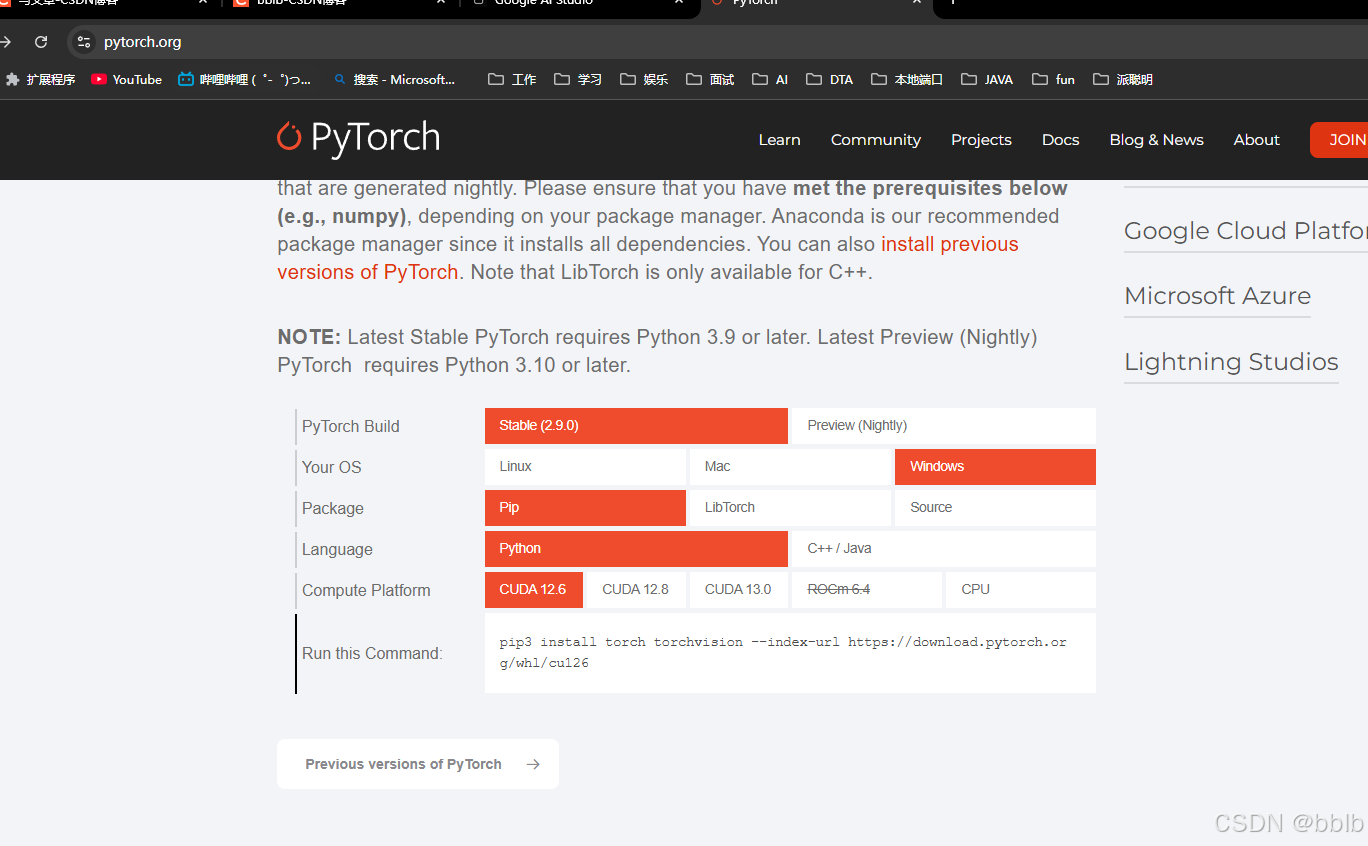Click the Compute Platform row label
Image resolution: width=1368 pixels, height=846 pixels.
pos(366,590)
